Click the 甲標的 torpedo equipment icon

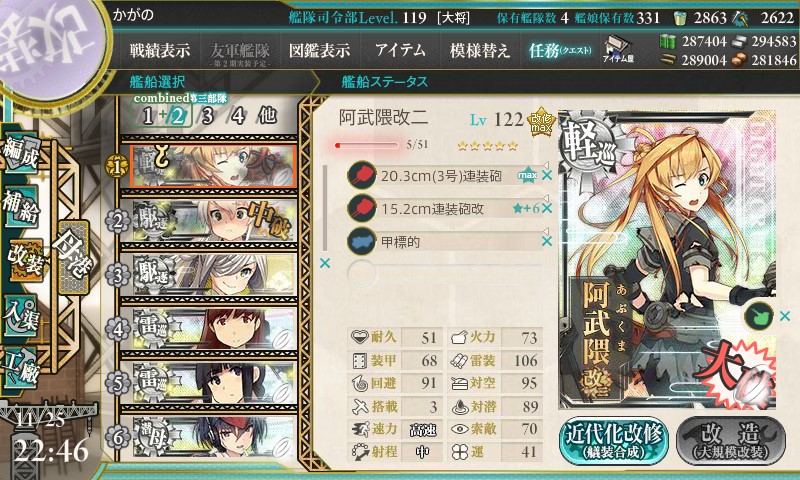(361, 241)
